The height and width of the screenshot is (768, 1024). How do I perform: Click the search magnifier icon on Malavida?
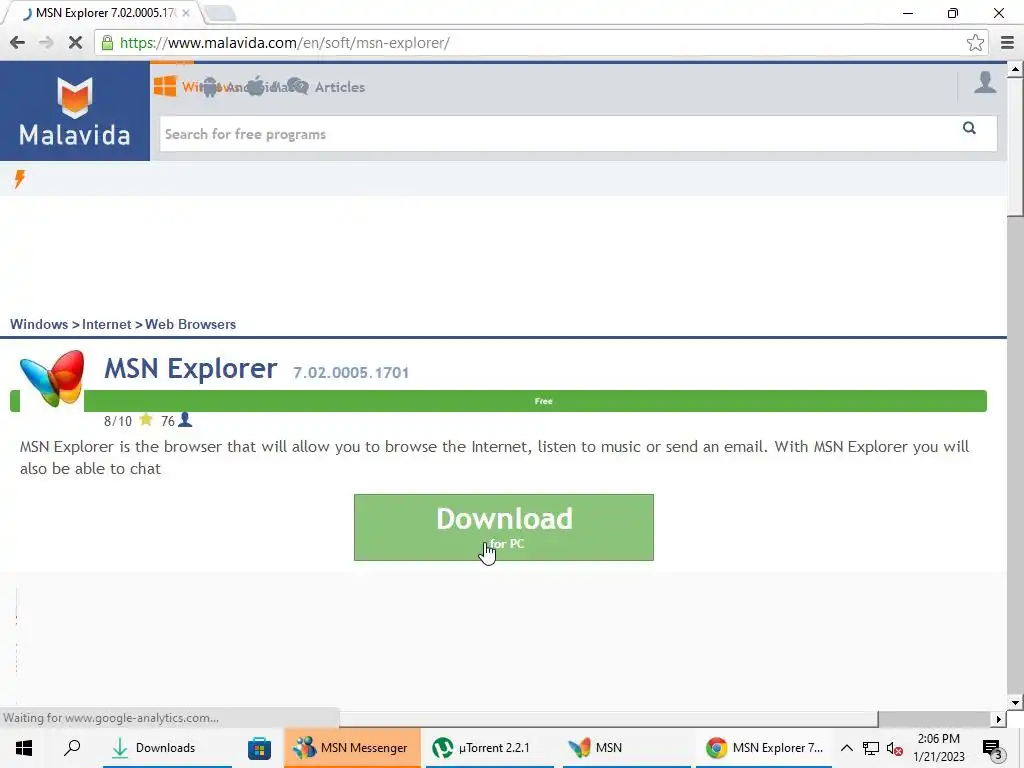coord(969,128)
